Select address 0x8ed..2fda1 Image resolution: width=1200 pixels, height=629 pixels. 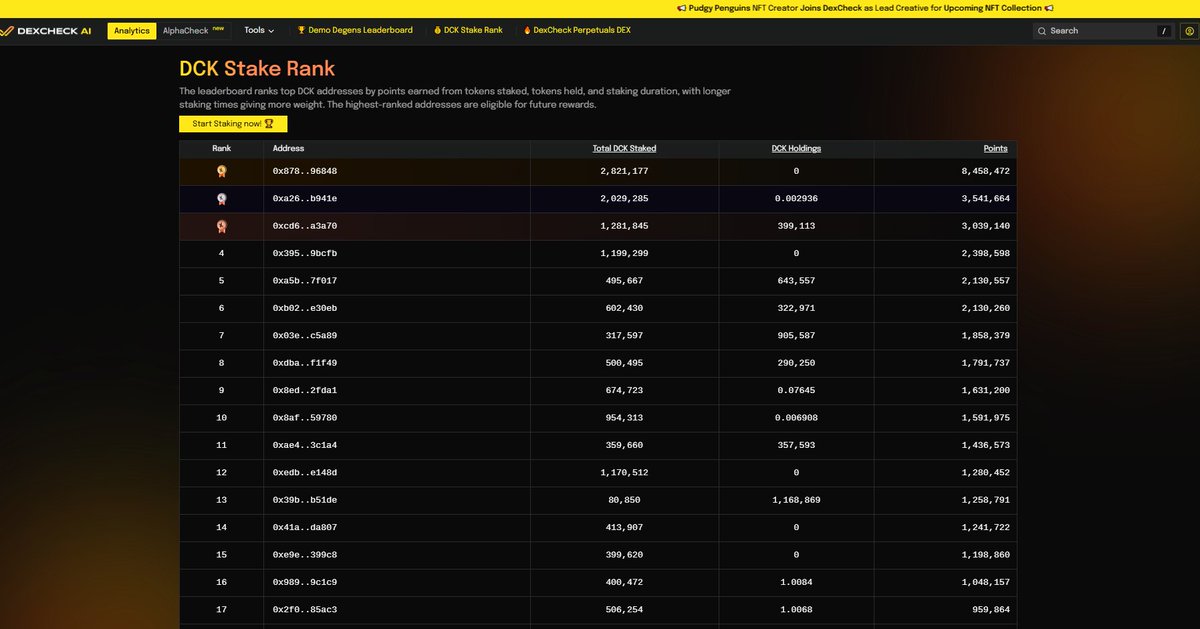click(x=305, y=391)
